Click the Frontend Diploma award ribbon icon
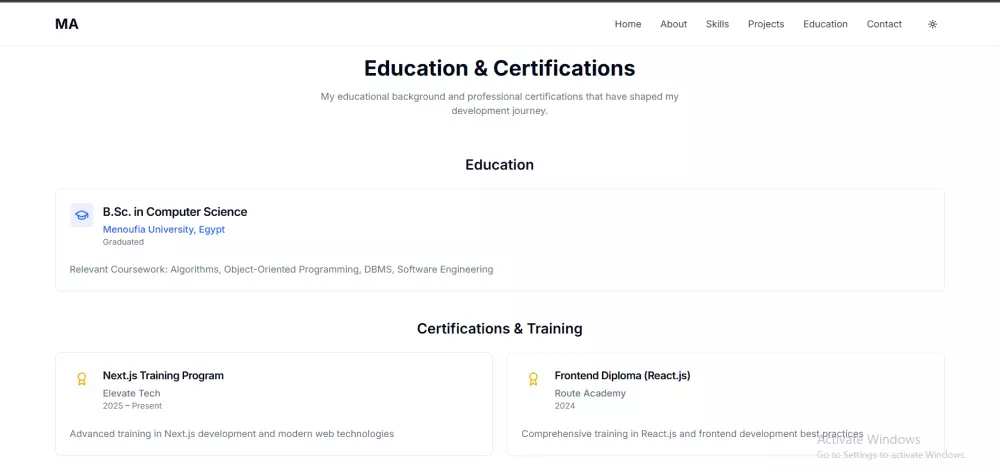Screen dimensions: 1000x468 tap(534, 379)
